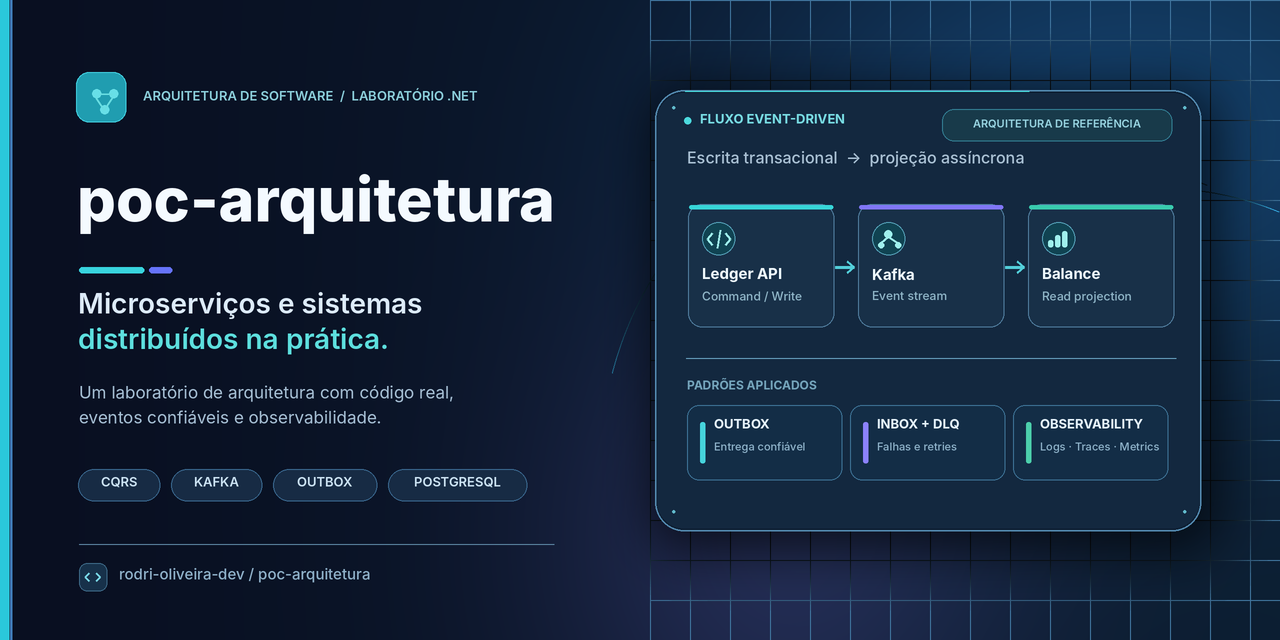The height and width of the screenshot is (640, 1280).
Task: Click the Read projection caption
Action: point(1087,296)
